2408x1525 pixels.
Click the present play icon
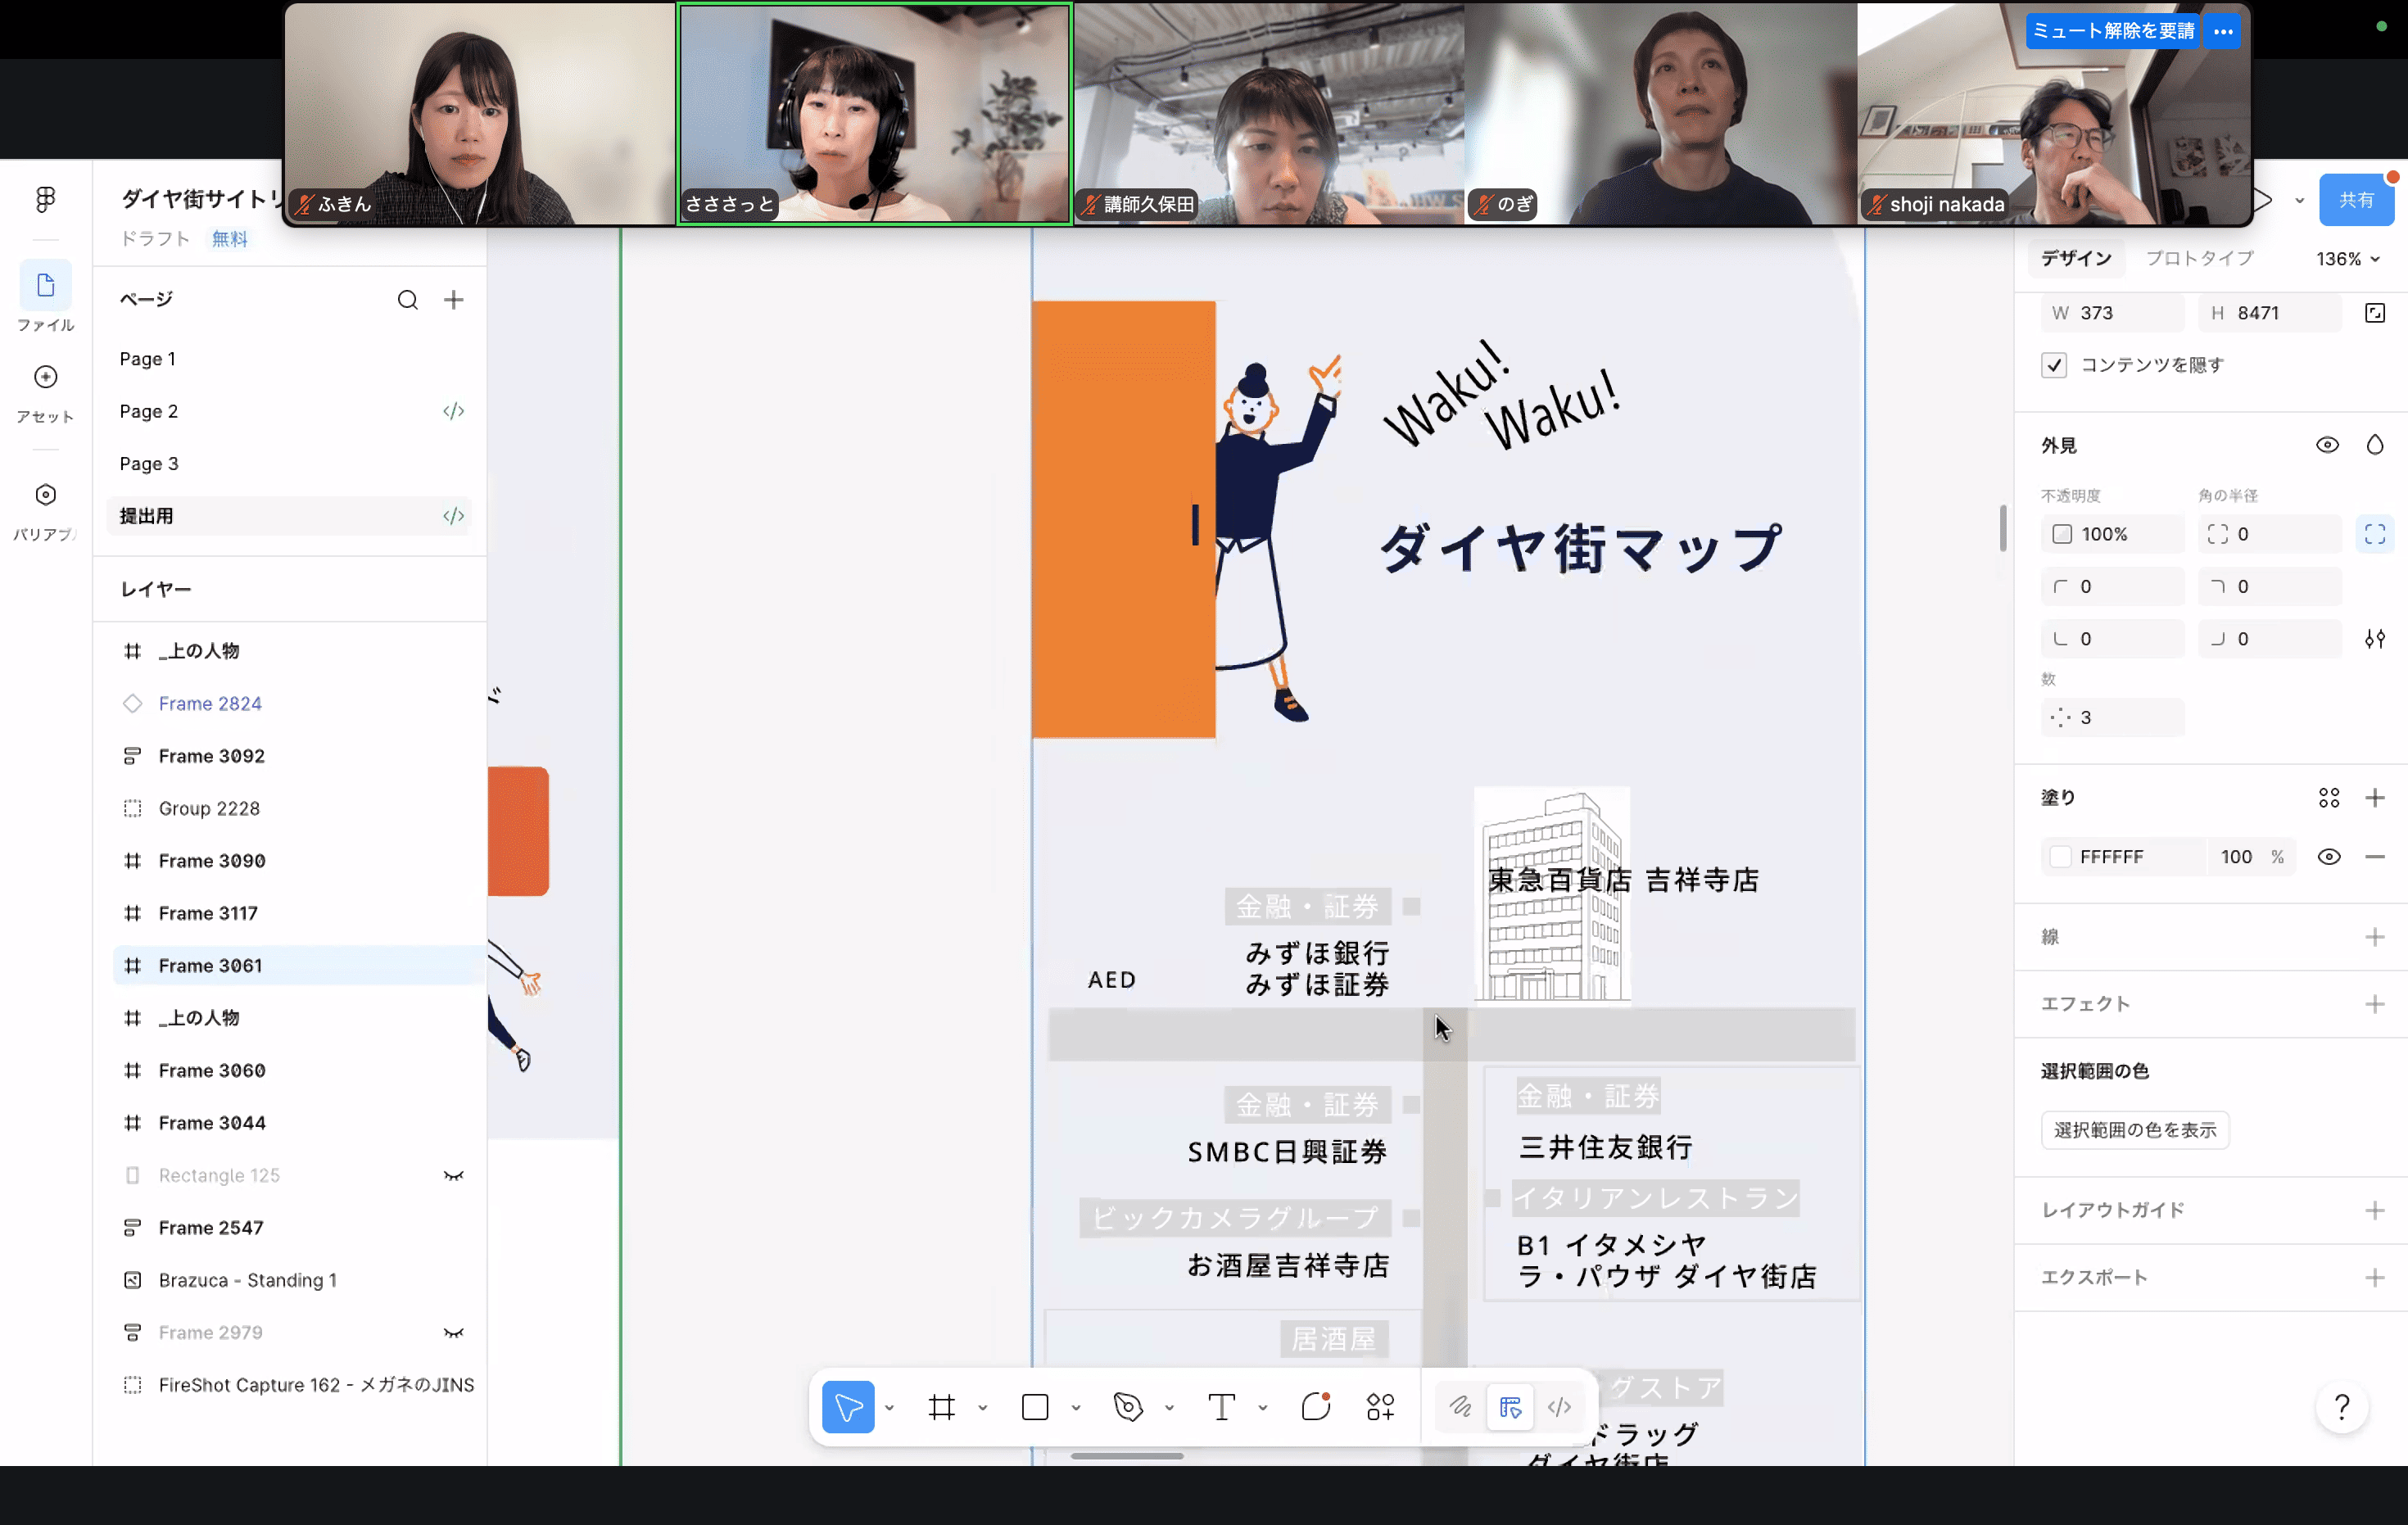(2265, 200)
